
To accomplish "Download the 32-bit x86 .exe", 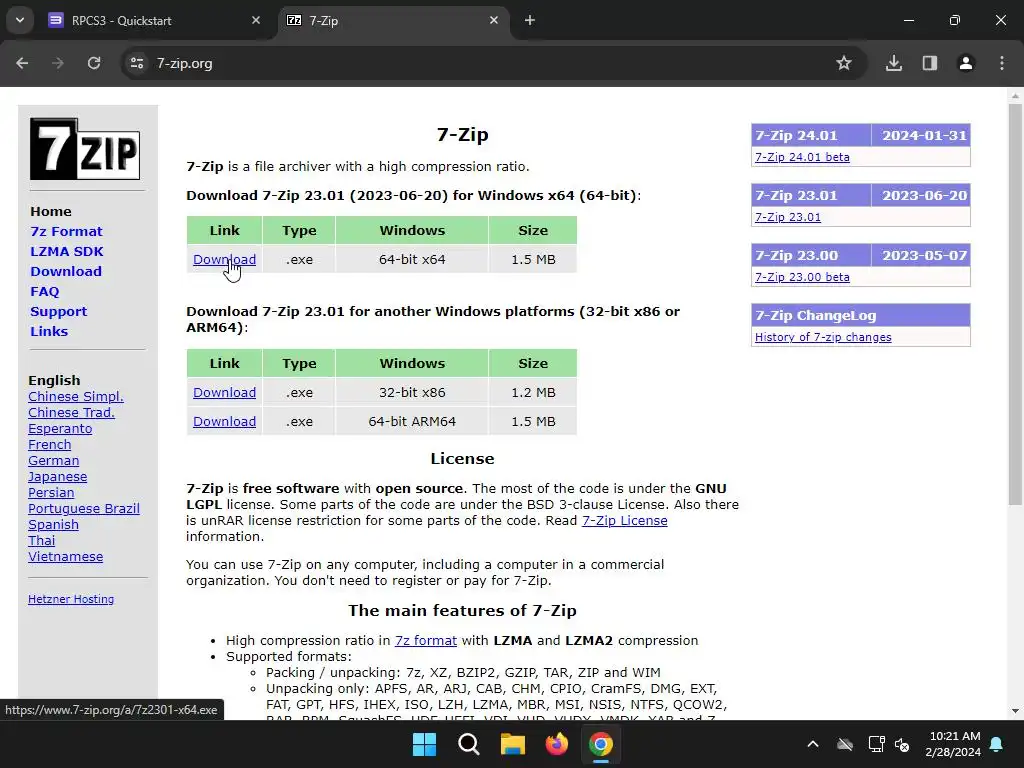I will click(x=224, y=392).
